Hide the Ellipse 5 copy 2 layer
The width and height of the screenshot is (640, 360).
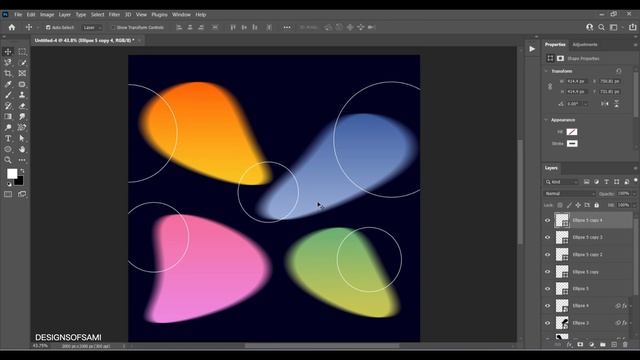click(x=548, y=255)
